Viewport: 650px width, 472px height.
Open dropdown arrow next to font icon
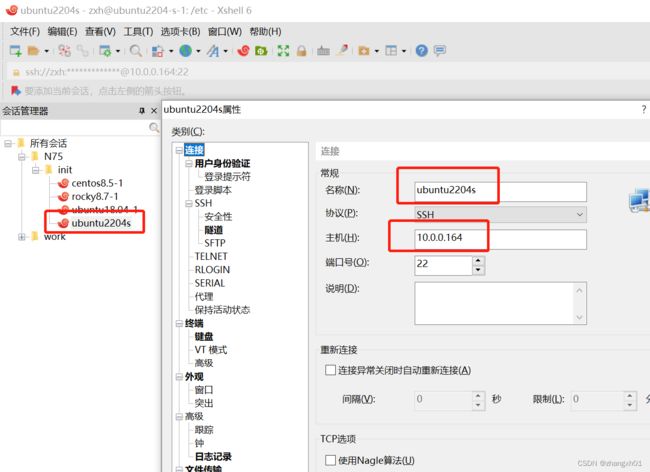coord(226,51)
